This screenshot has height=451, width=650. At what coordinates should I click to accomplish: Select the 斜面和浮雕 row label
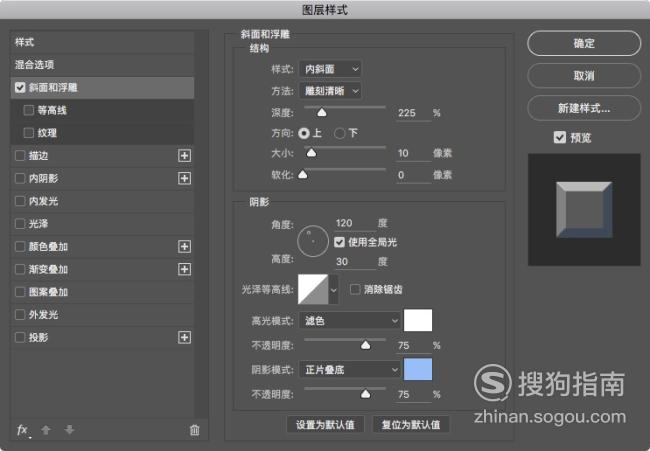(53, 87)
